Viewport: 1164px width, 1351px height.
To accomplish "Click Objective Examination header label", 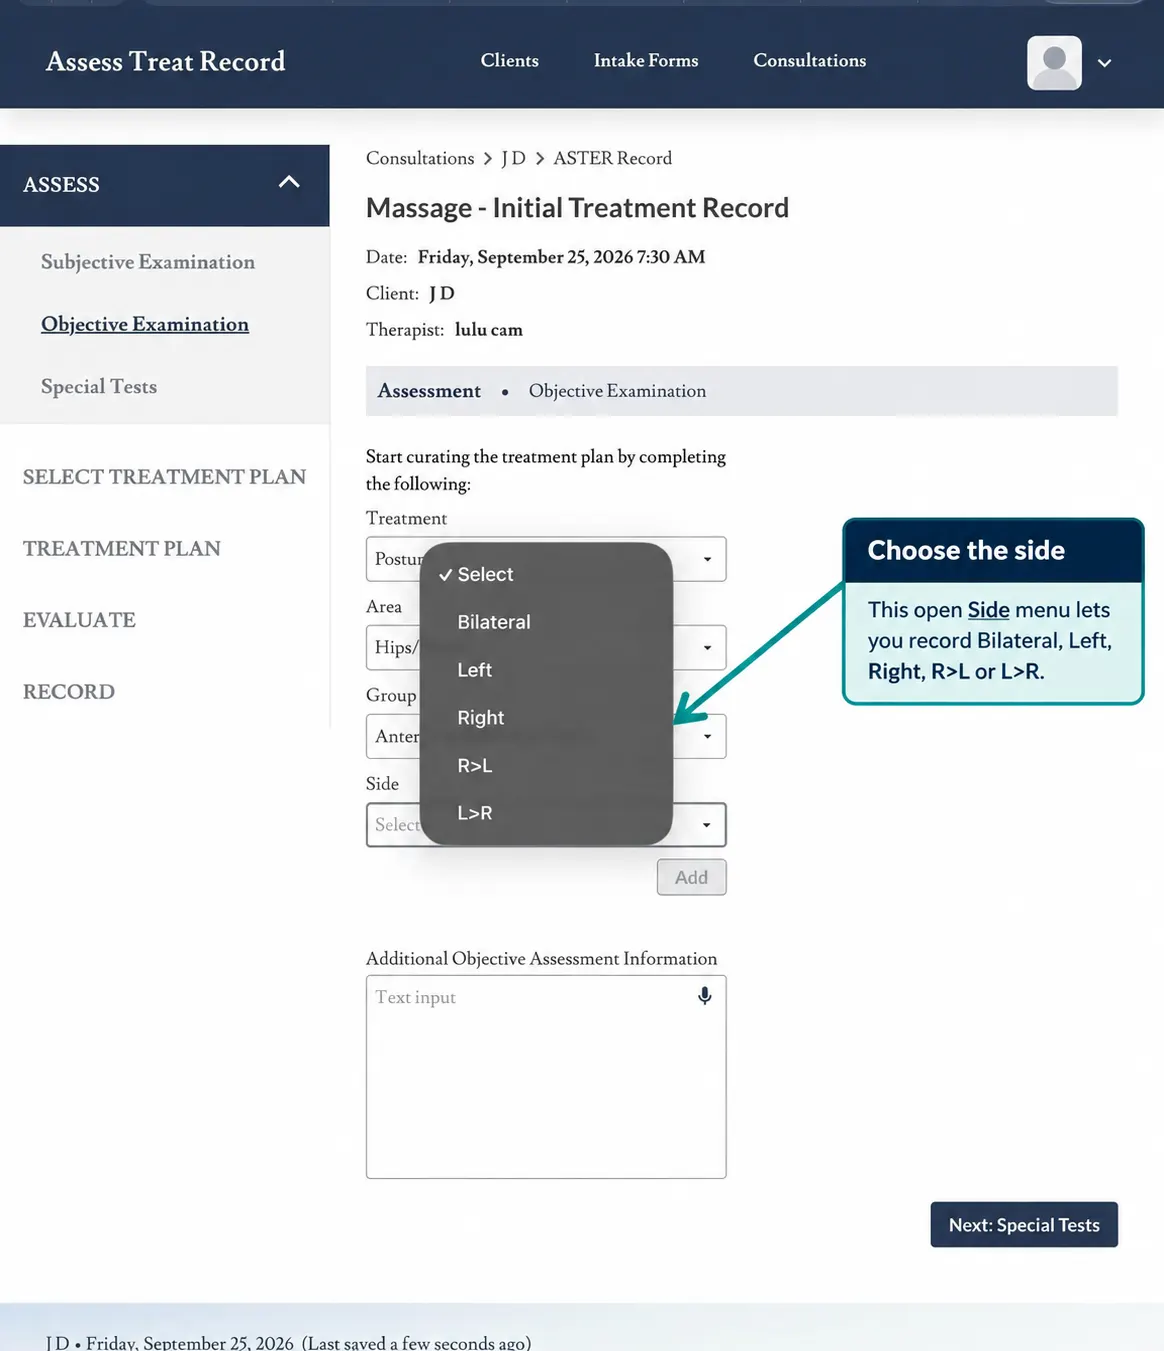I will tap(617, 391).
